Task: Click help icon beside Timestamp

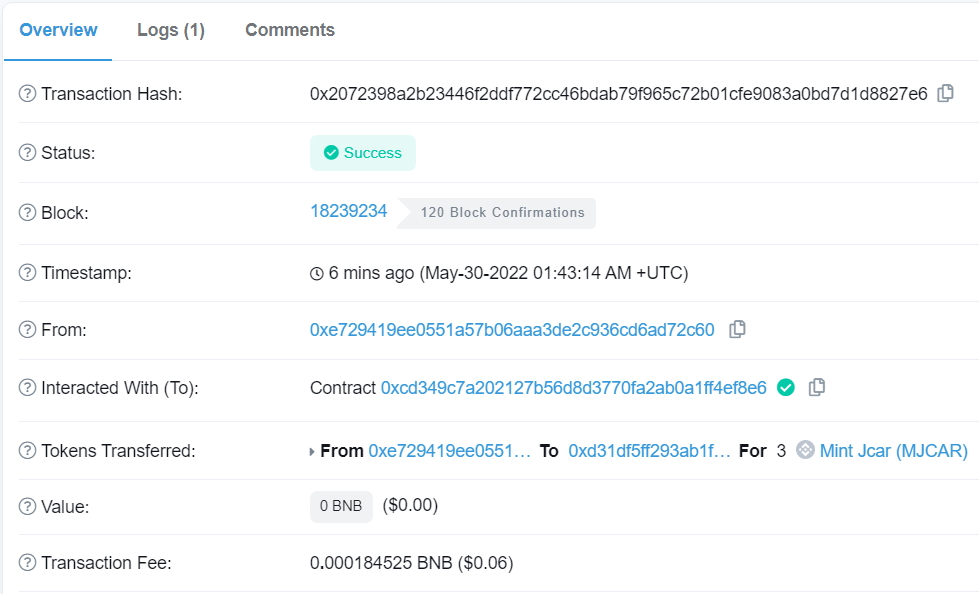Action: [x=27, y=273]
